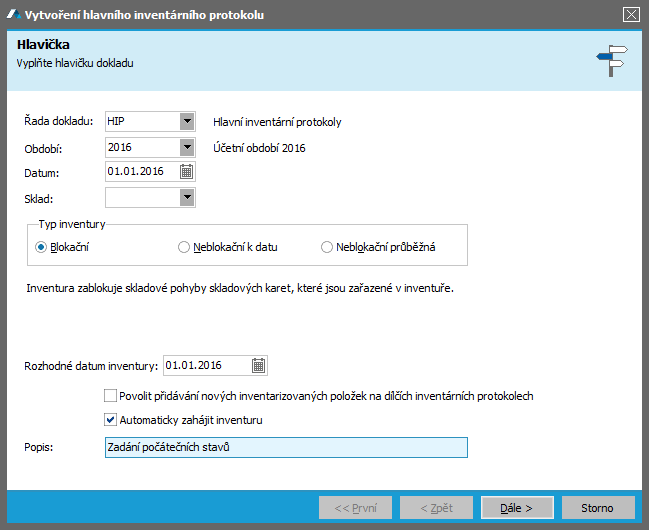The width and height of the screenshot is (650, 531).
Task: Open calendar for Rozhodné datum inventury
Action: tap(258, 365)
